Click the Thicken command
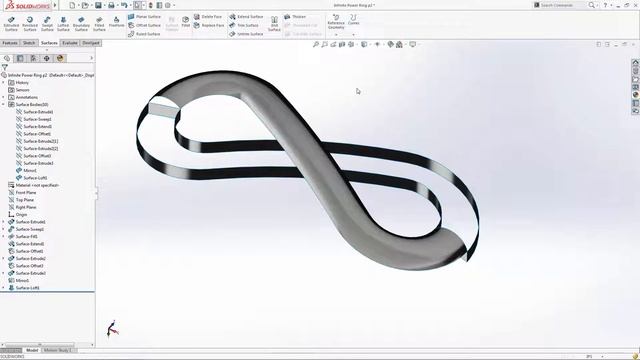Screen dimensions: 640x360 [x=295, y=17]
